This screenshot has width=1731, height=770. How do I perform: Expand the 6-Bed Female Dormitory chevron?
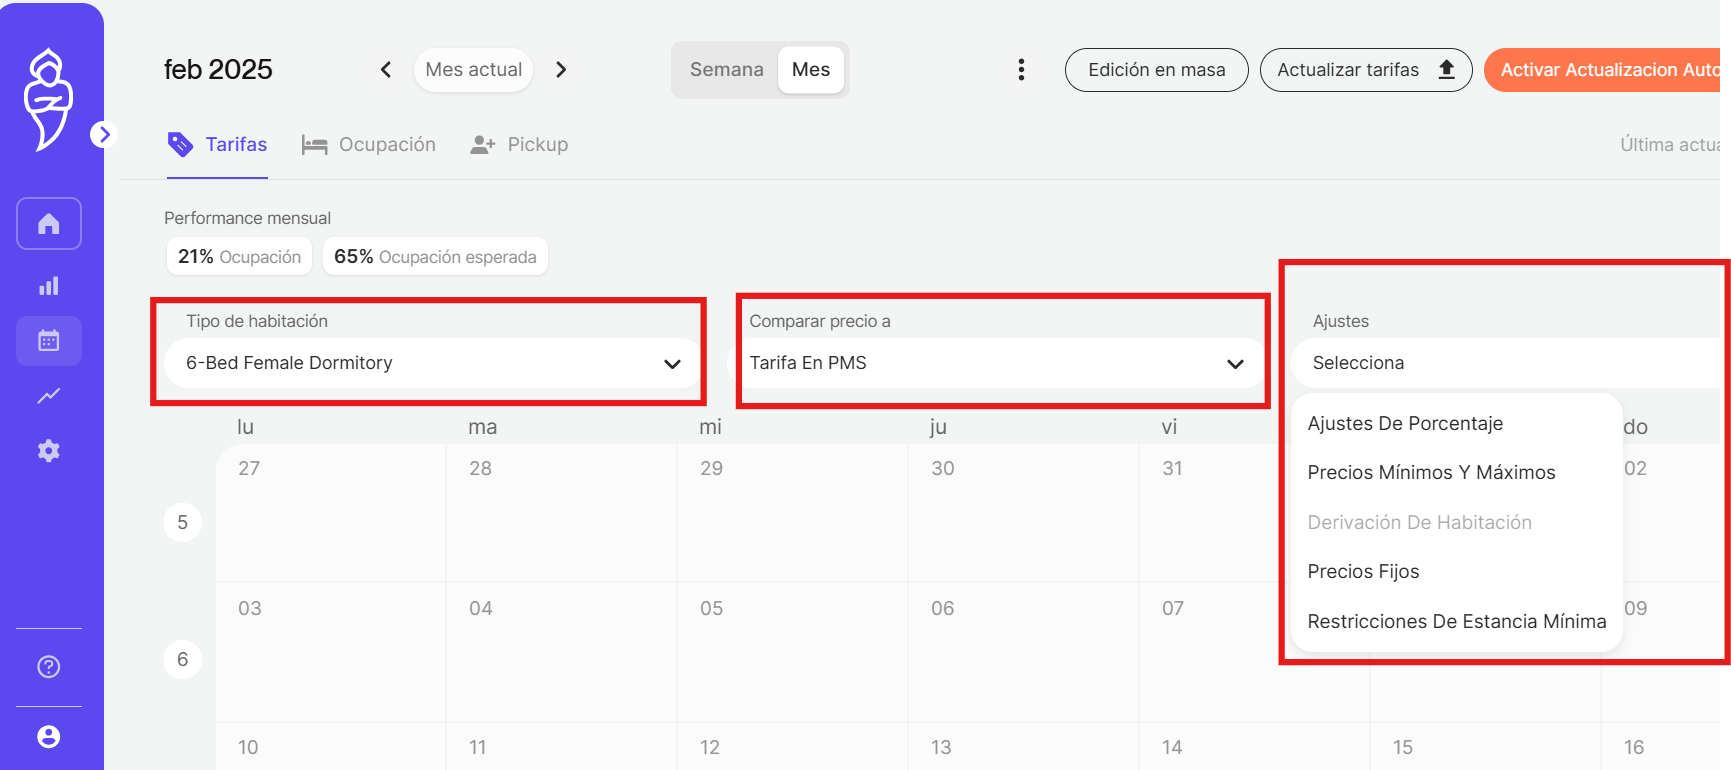coord(673,364)
